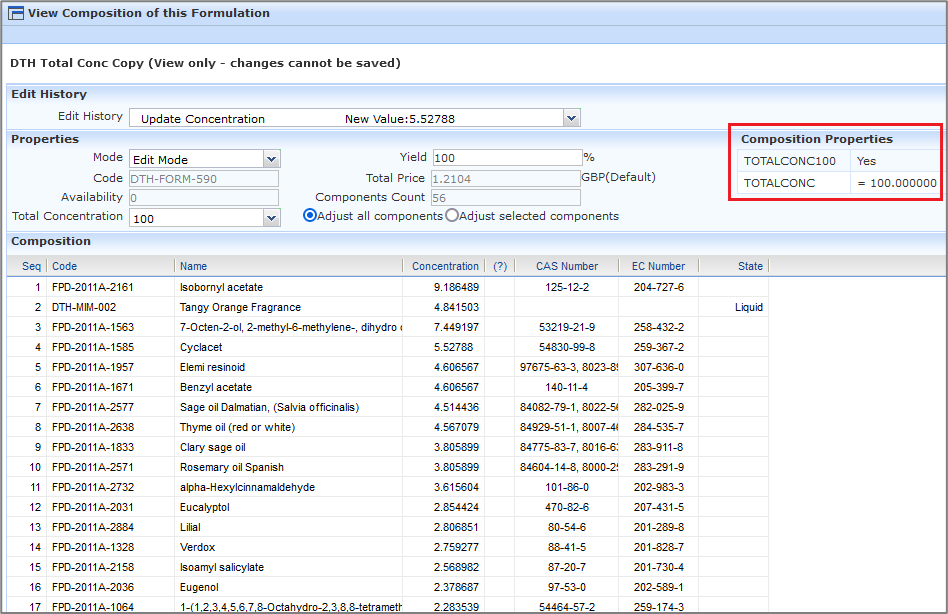Select the Eucalyptol row name
948x614 pixels.
[204, 507]
